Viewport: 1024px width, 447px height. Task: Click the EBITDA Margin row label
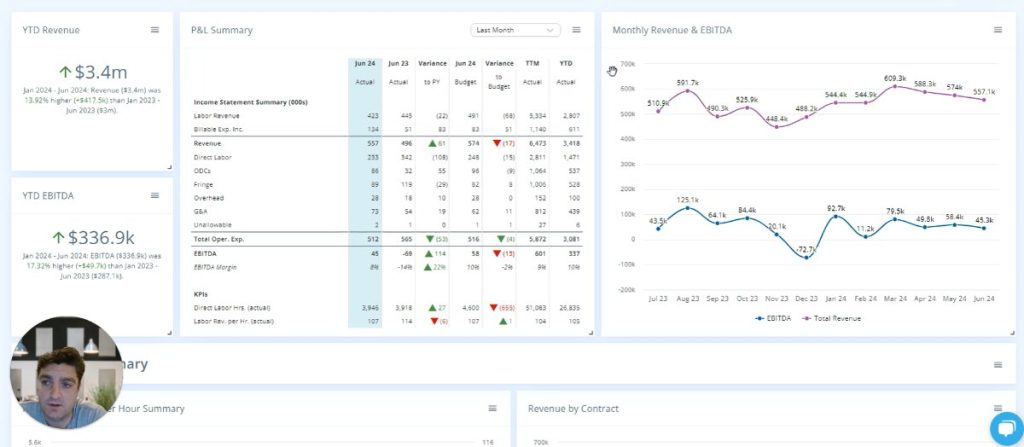click(215, 267)
